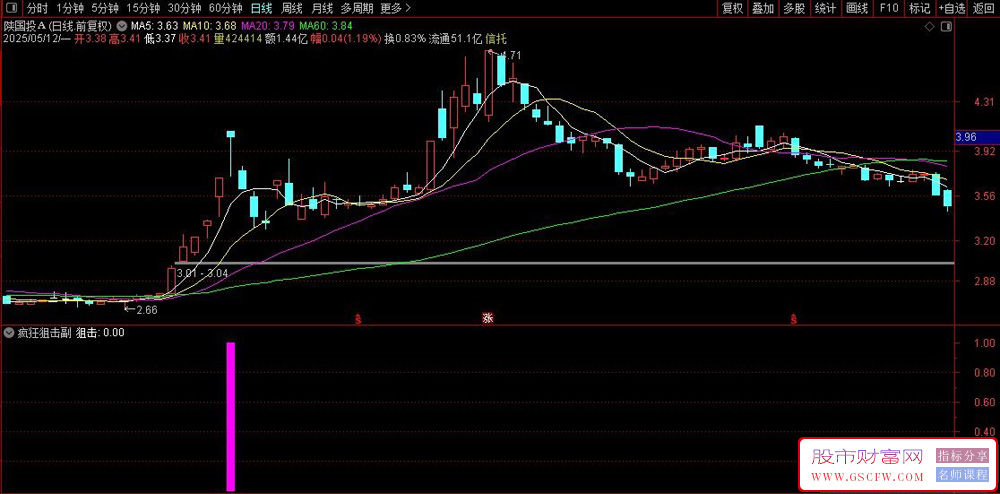Image resolution: width=1000 pixels, height=494 pixels.
Task: Expand the 更多 periods menu
Action: click(x=395, y=8)
